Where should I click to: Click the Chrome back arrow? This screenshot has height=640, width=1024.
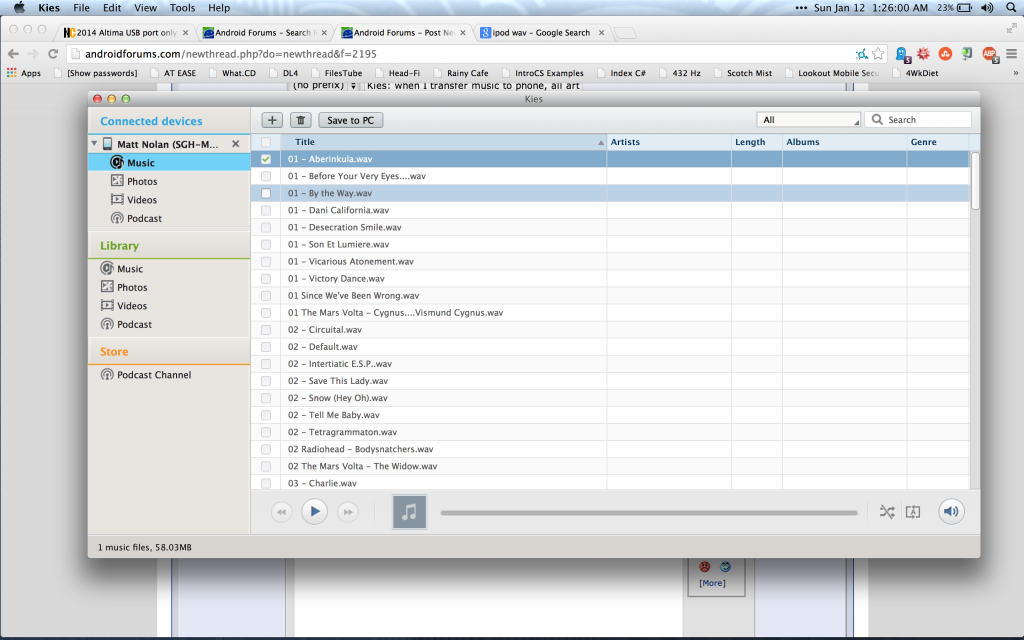coord(13,54)
